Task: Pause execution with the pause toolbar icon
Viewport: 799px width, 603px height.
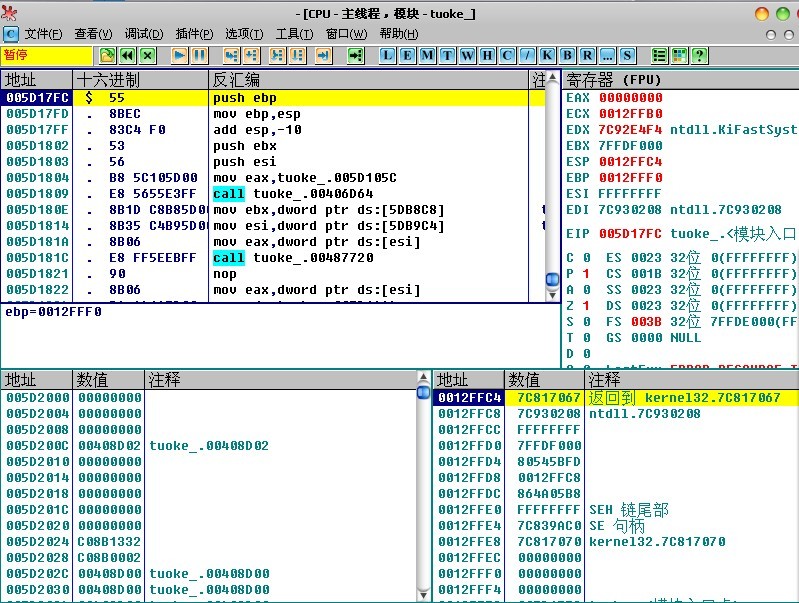Action: (199, 55)
